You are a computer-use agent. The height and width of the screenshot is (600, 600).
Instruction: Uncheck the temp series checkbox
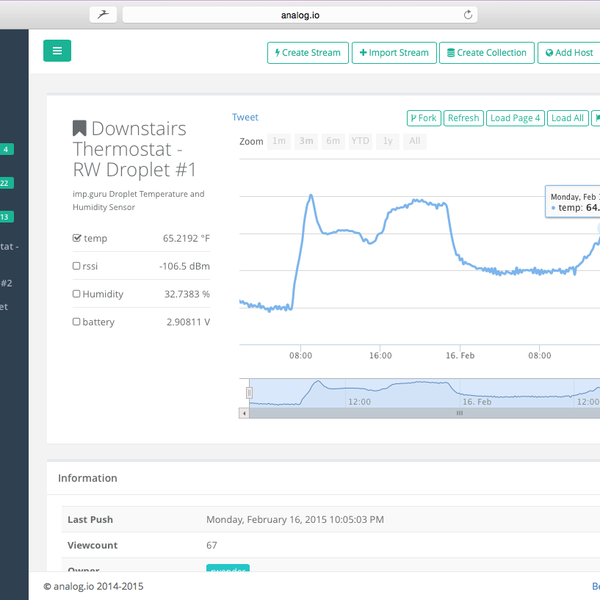coord(77,239)
